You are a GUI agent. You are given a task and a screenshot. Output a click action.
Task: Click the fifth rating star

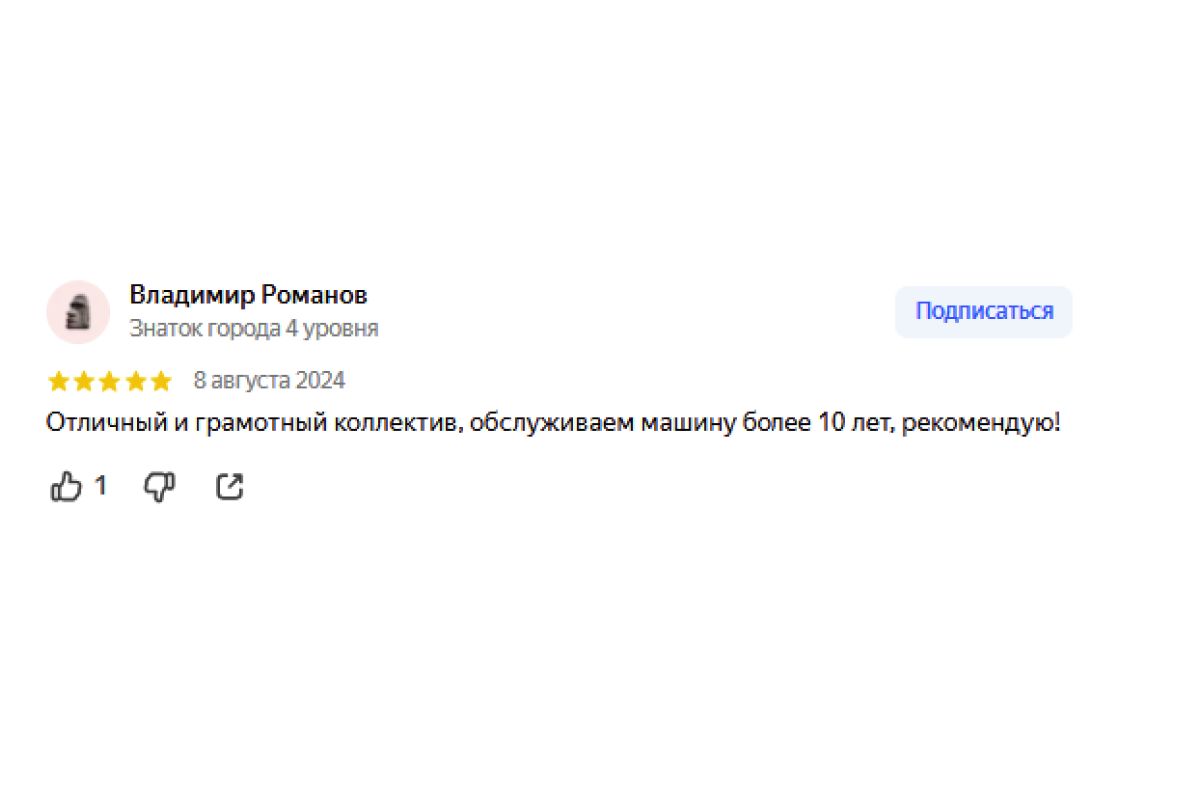click(x=161, y=381)
